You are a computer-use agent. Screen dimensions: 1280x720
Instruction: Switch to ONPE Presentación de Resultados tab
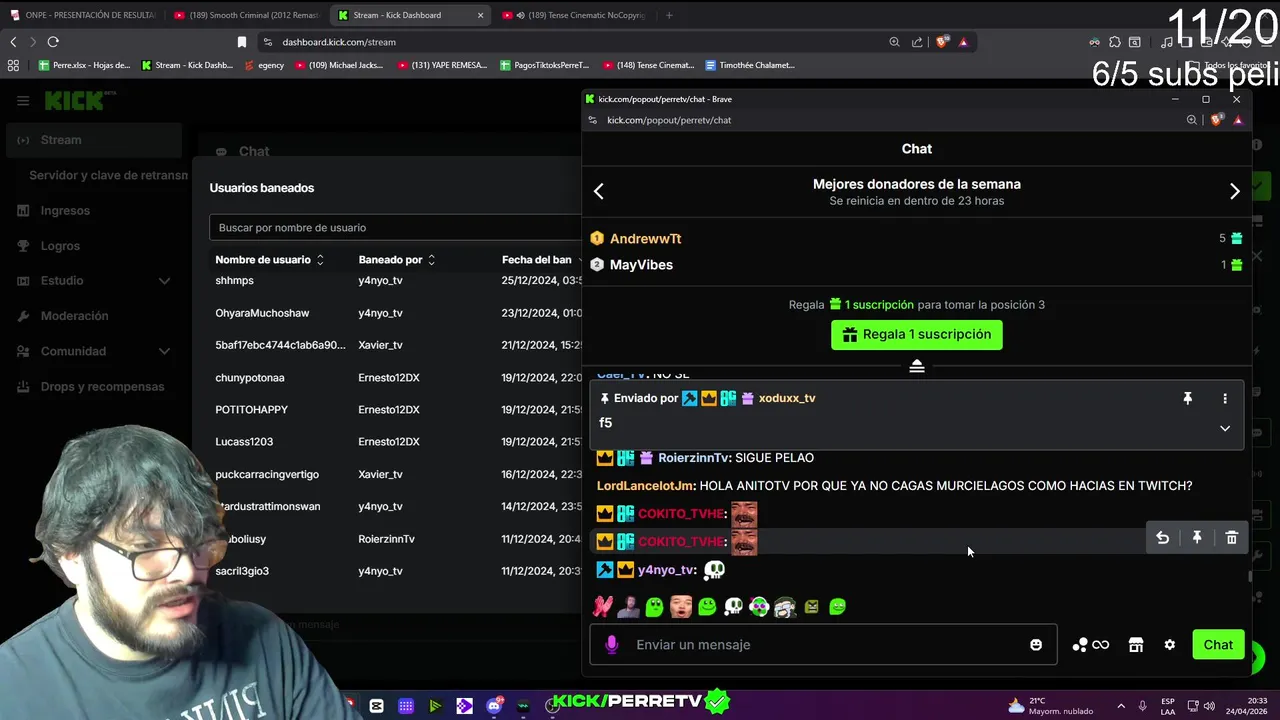pyautogui.click(x=83, y=15)
